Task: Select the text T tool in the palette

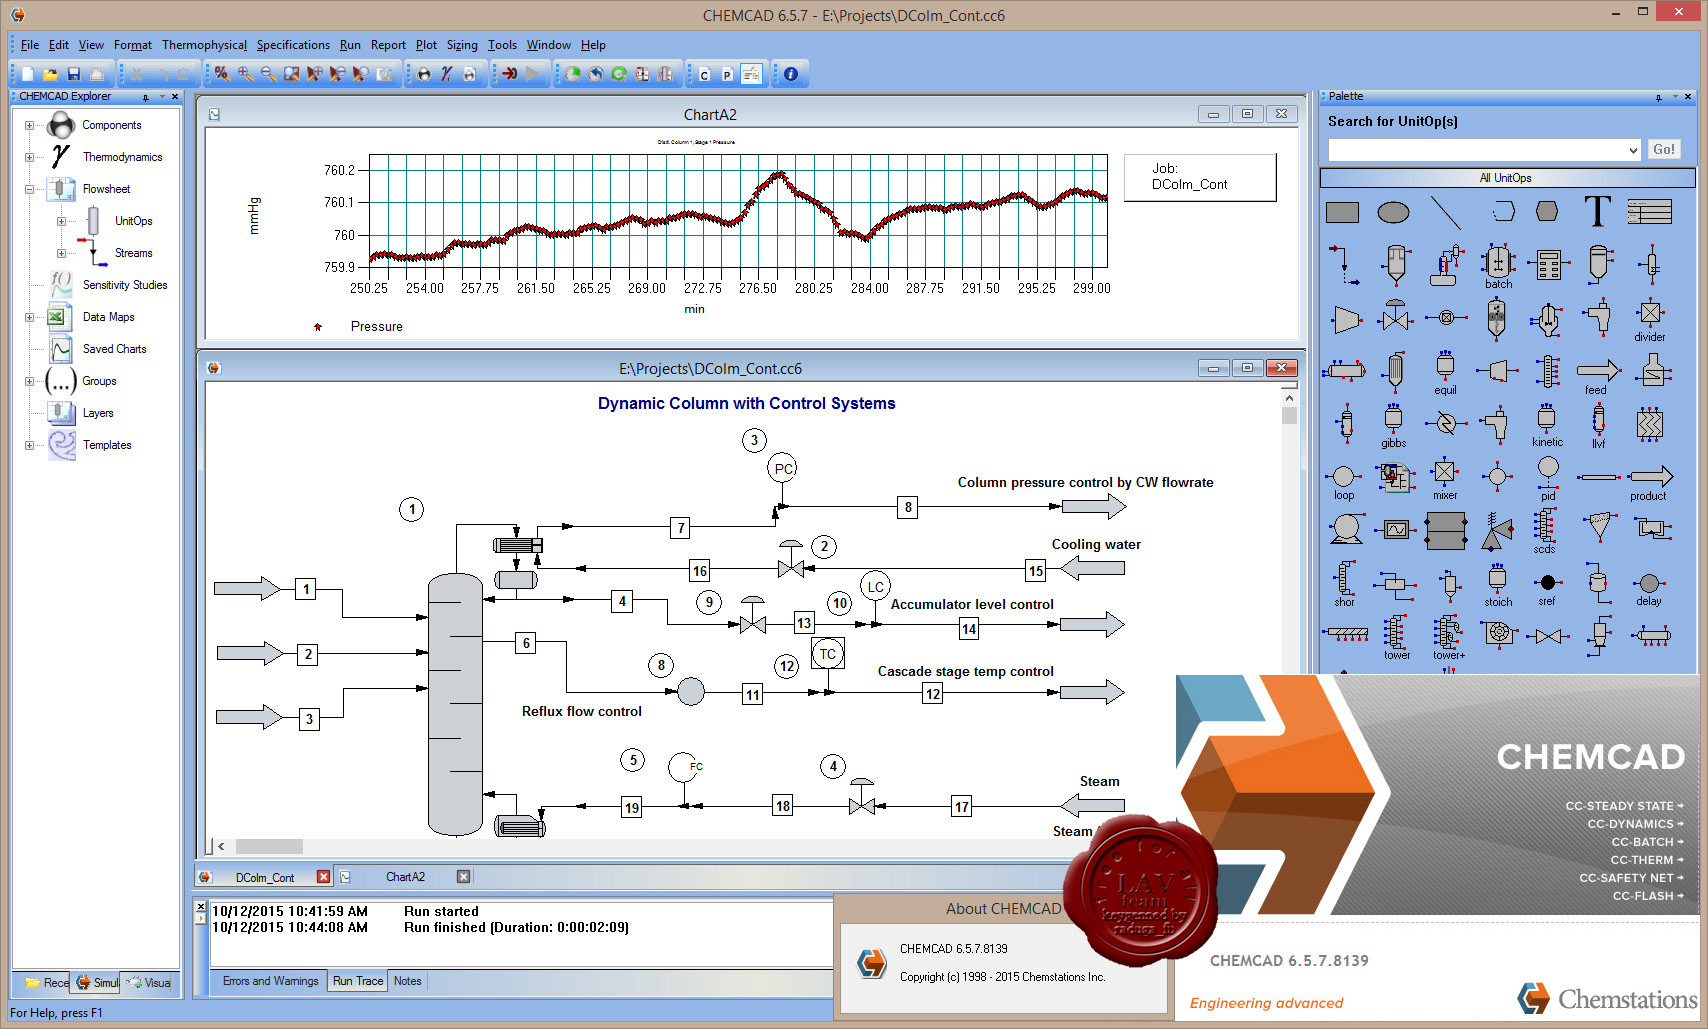Action: [1597, 211]
